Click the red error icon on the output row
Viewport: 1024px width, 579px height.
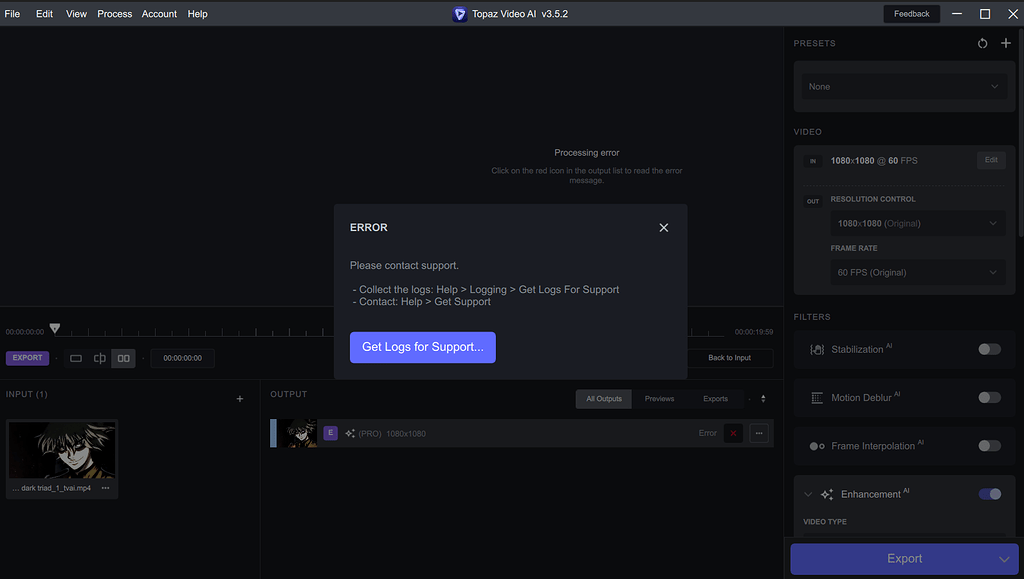732,433
